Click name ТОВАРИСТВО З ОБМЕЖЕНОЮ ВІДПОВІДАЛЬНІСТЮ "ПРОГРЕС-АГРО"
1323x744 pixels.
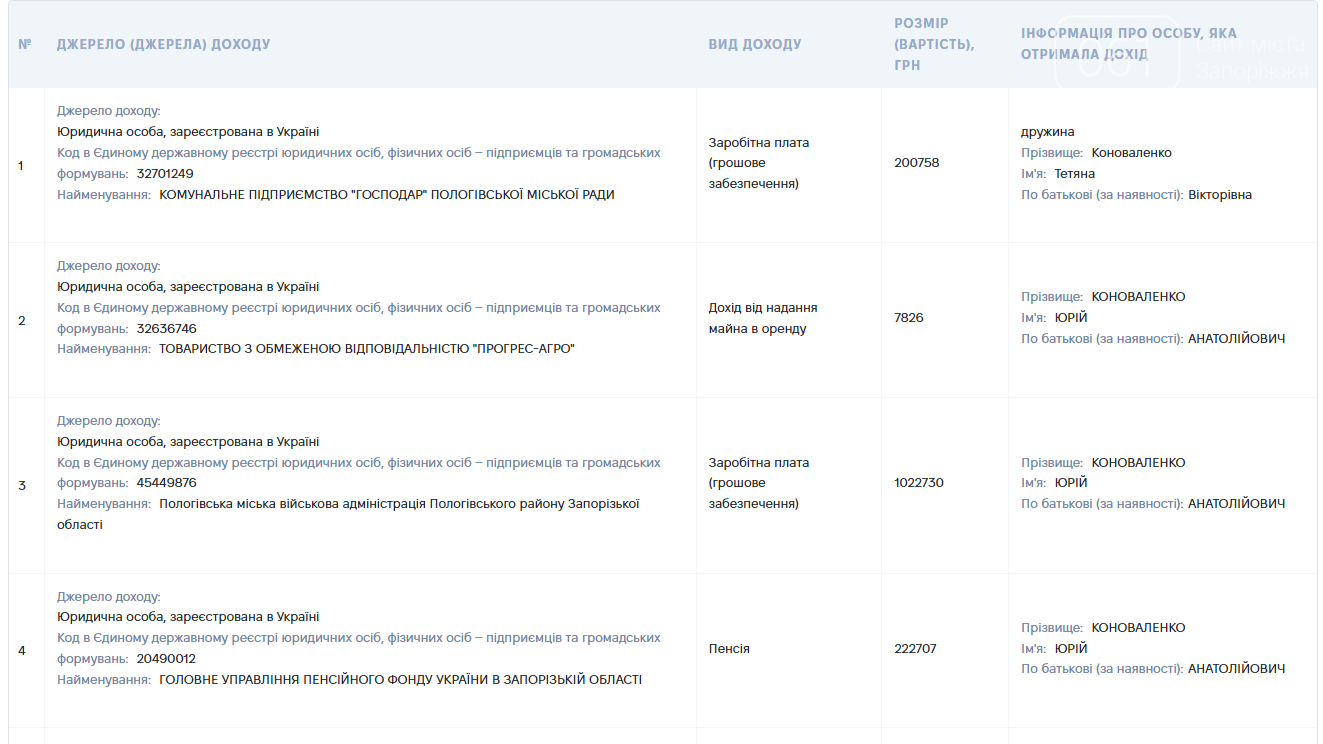[x=367, y=348]
